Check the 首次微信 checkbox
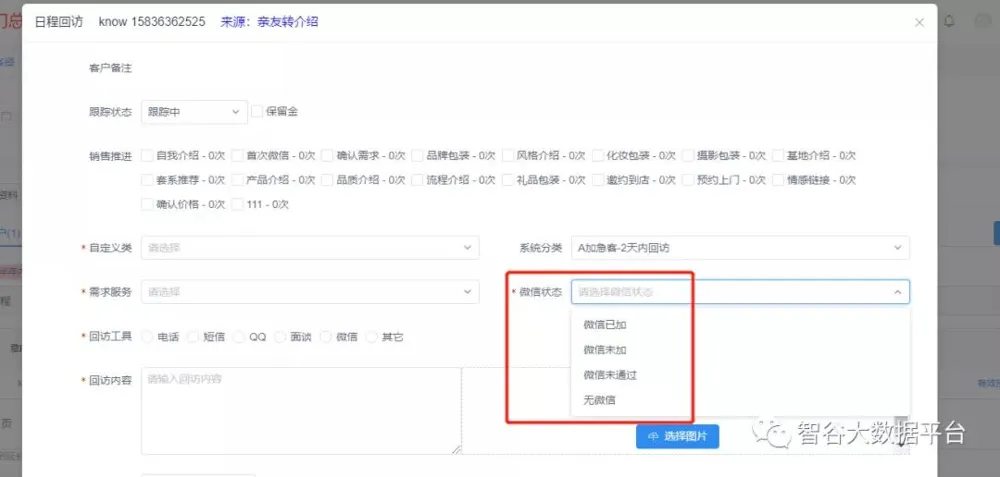The image size is (1000, 477). (x=237, y=156)
